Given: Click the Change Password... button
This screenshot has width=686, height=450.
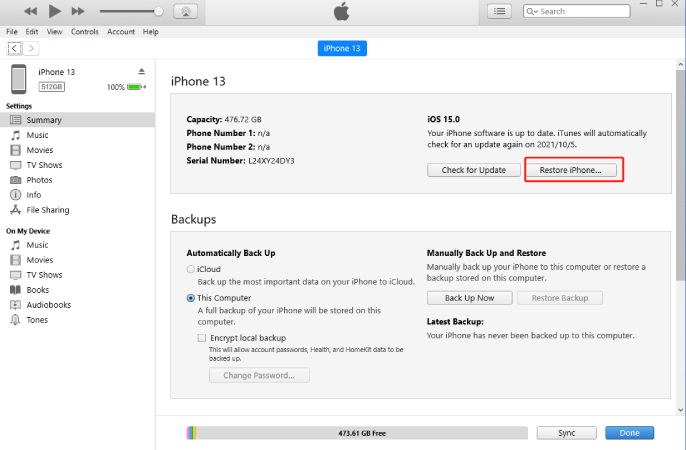Looking at the screenshot, I should (259, 375).
